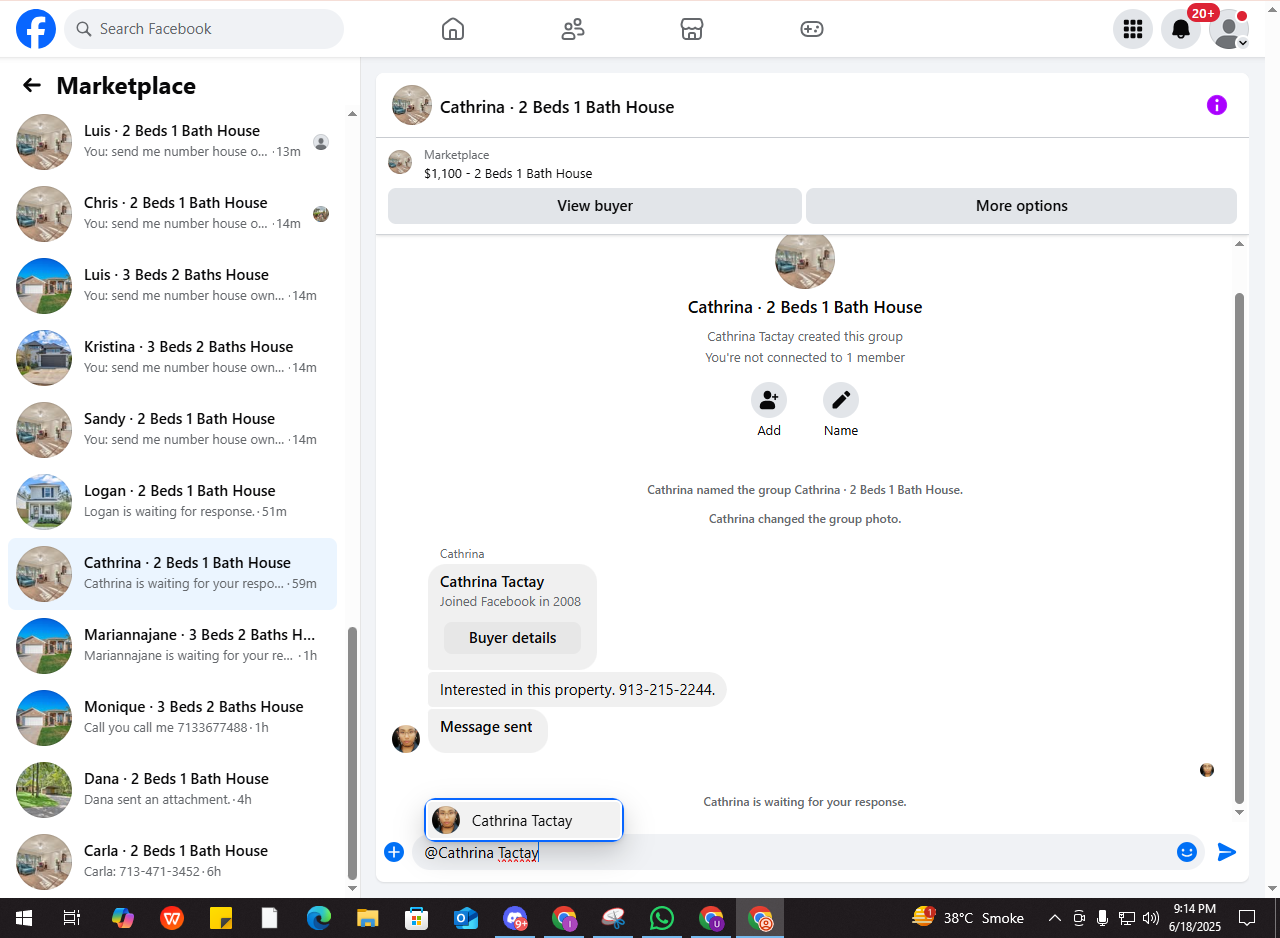This screenshot has width=1280, height=938.
Task: Click the conversation list scroll-up arrow
Action: click(x=352, y=114)
